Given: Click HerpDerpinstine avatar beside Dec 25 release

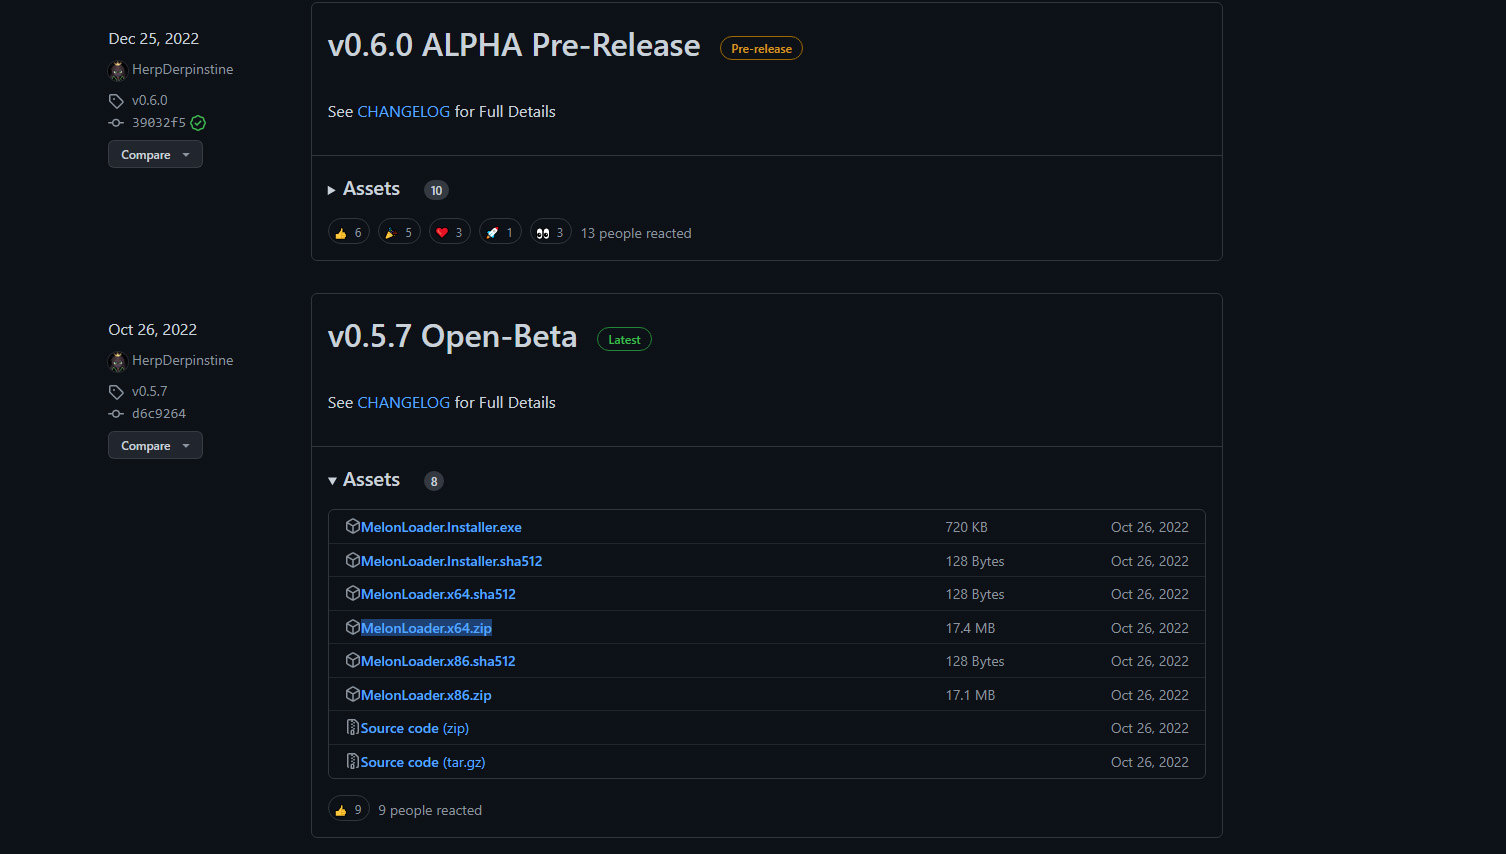Looking at the screenshot, I should click(117, 70).
